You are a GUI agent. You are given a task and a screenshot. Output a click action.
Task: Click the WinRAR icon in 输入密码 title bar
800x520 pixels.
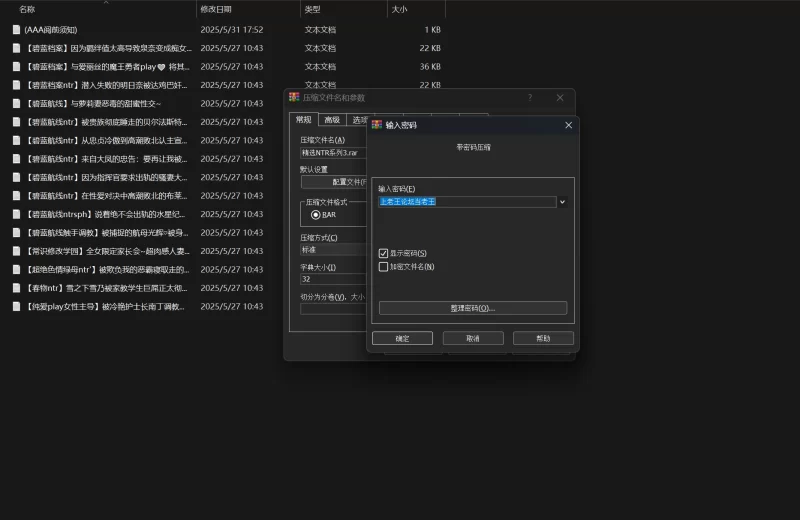click(x=377, y=125)
